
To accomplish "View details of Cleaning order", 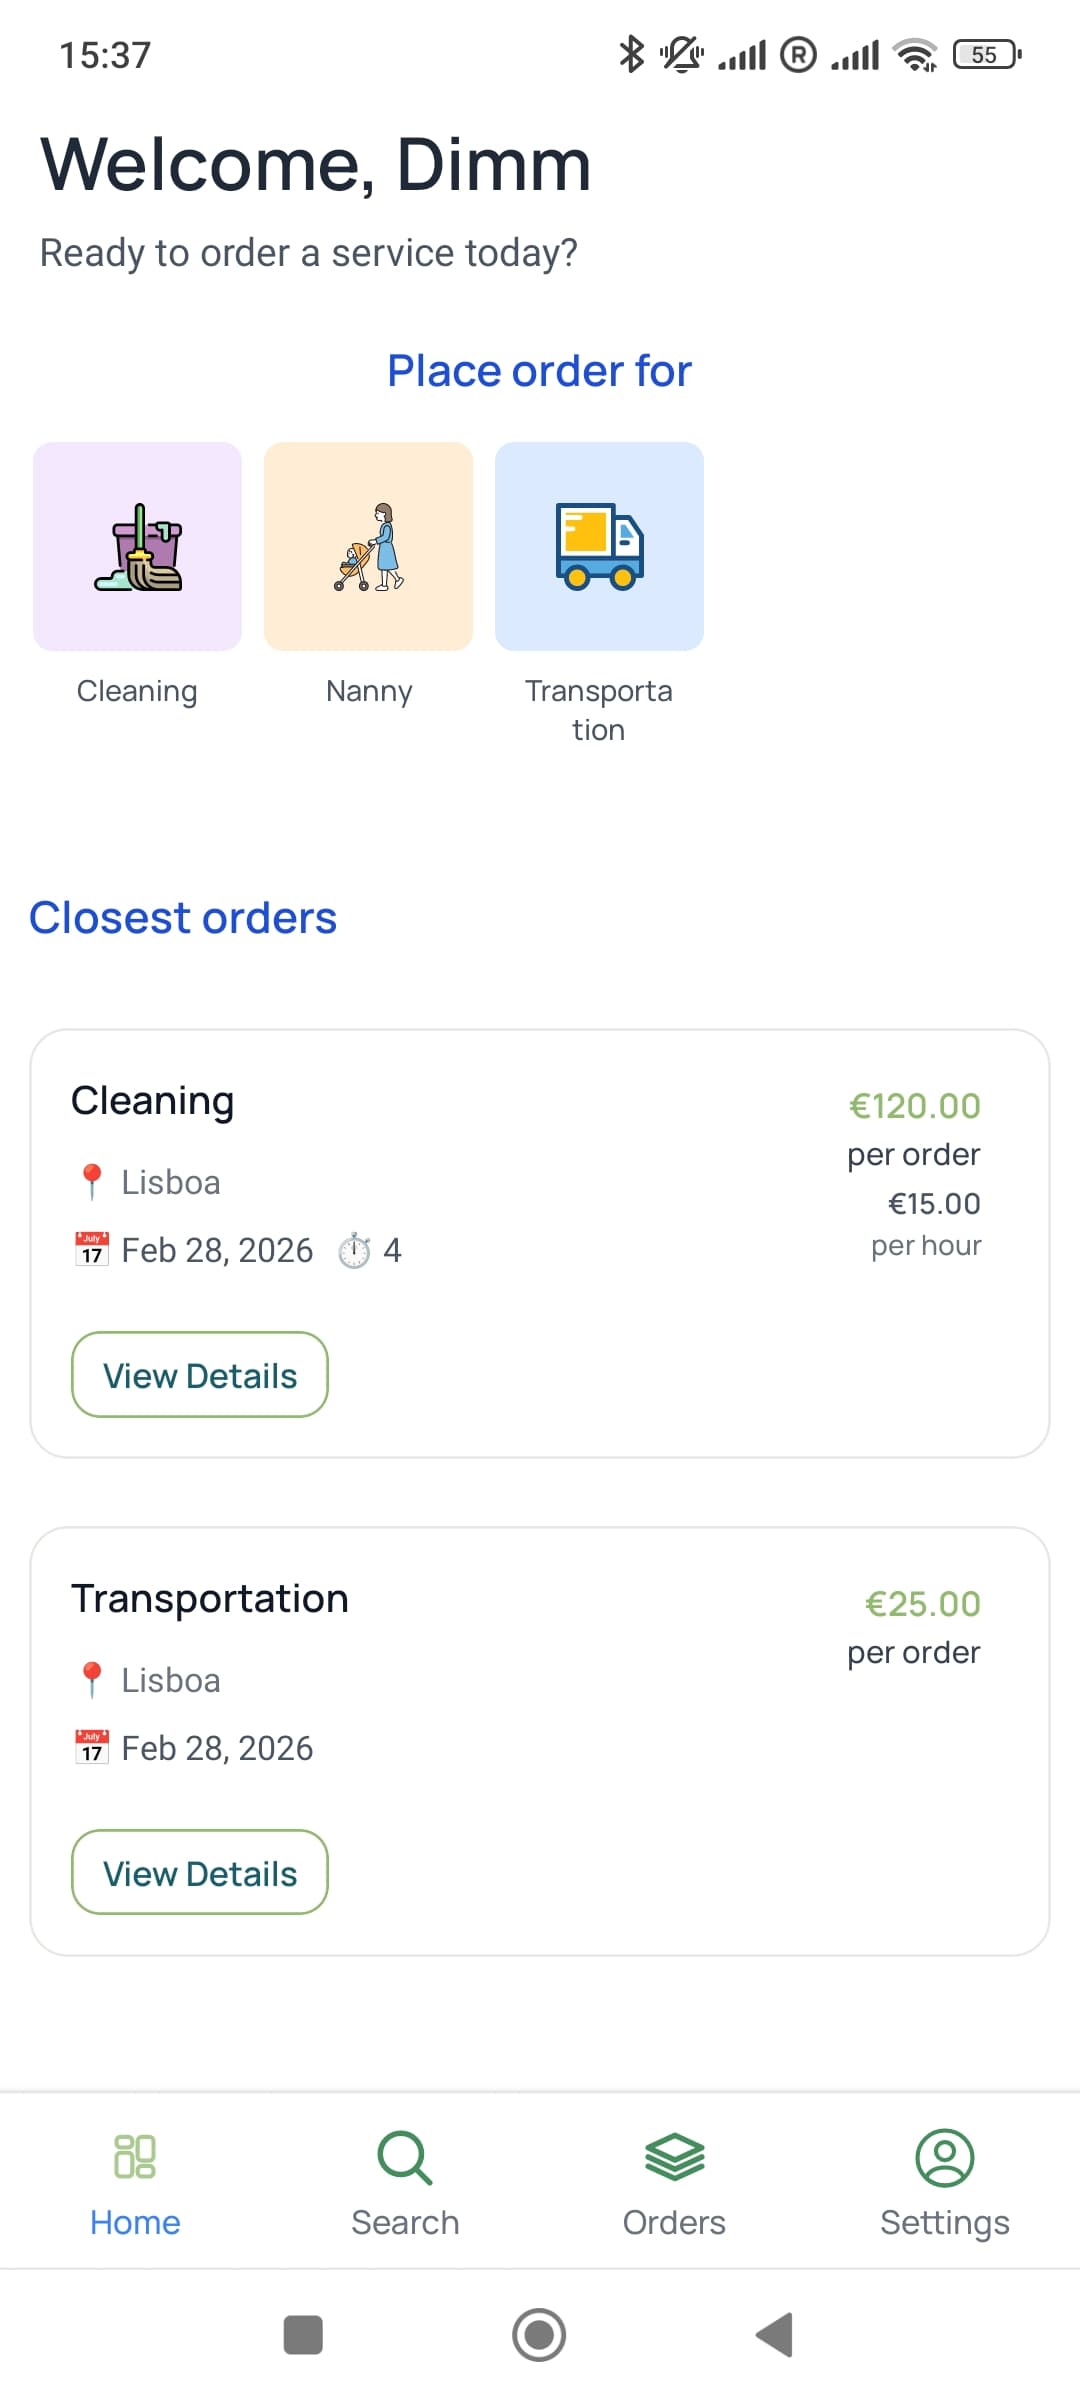I will tap(200, 1375).
